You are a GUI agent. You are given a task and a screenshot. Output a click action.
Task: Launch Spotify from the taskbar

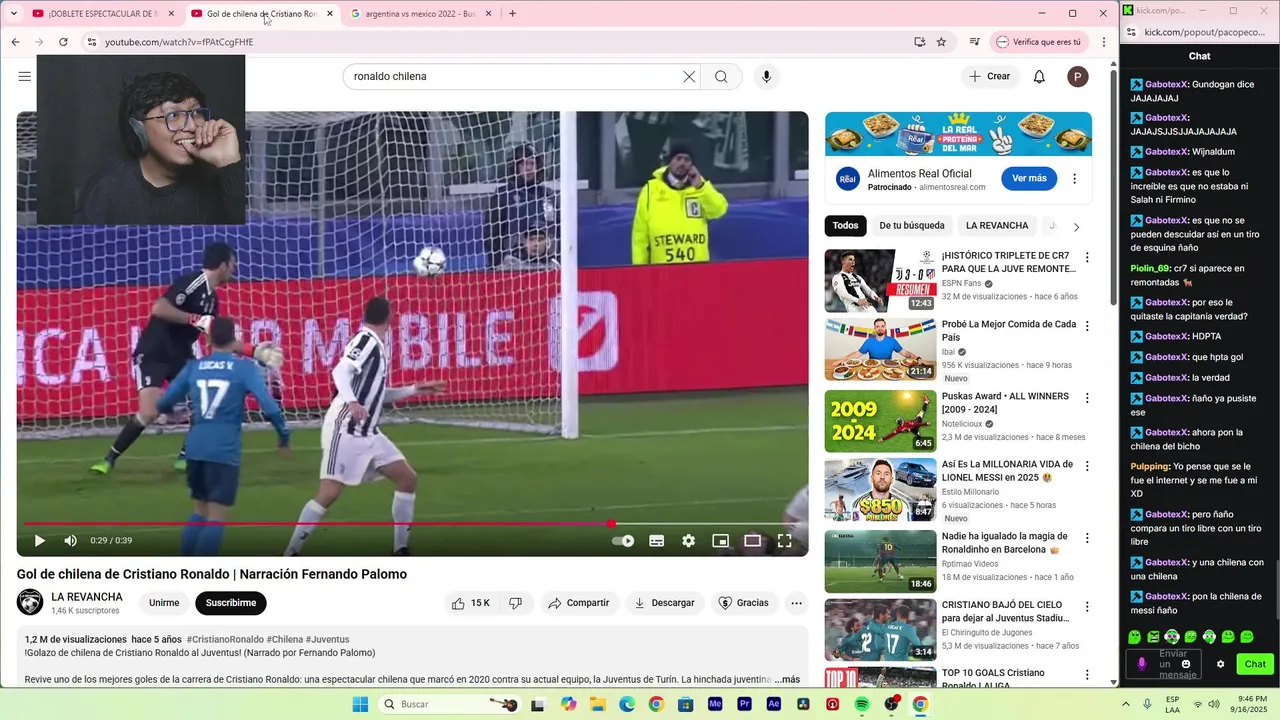pyautogui.click(x=862, y=704)
